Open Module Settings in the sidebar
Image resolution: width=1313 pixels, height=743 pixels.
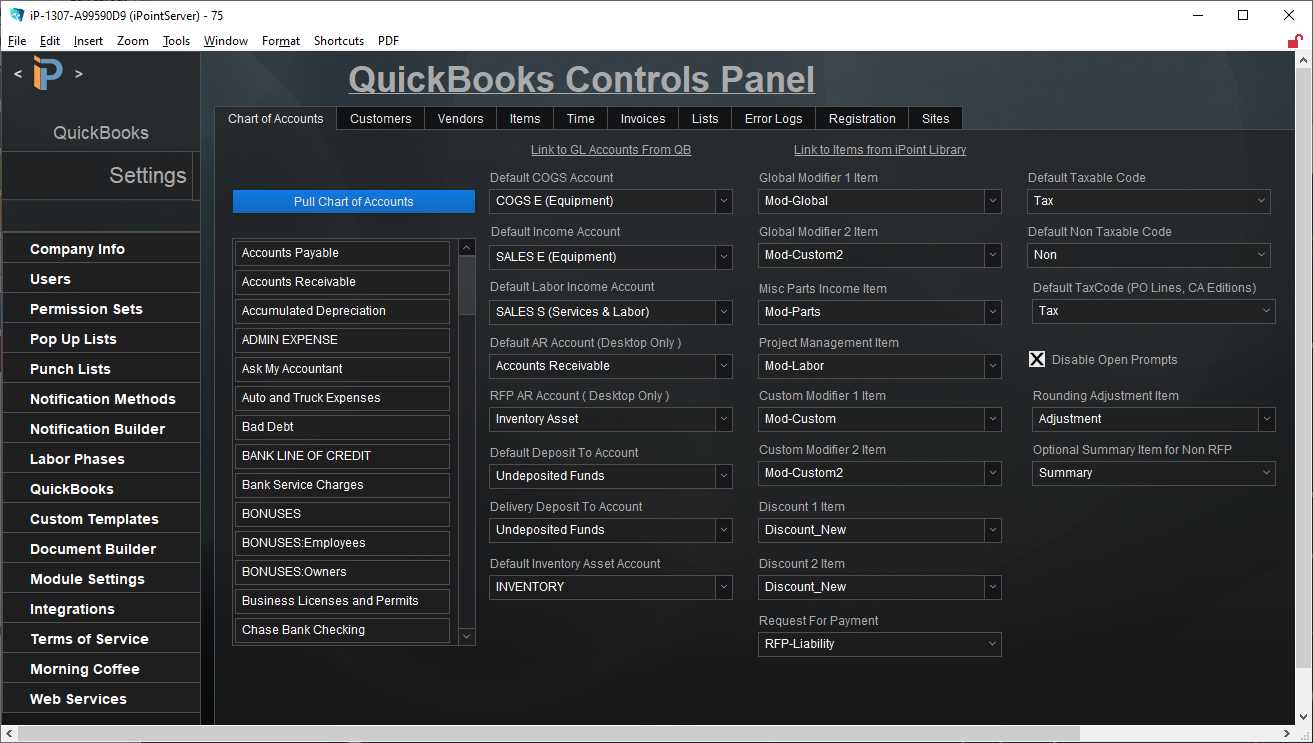click(101, 579)
